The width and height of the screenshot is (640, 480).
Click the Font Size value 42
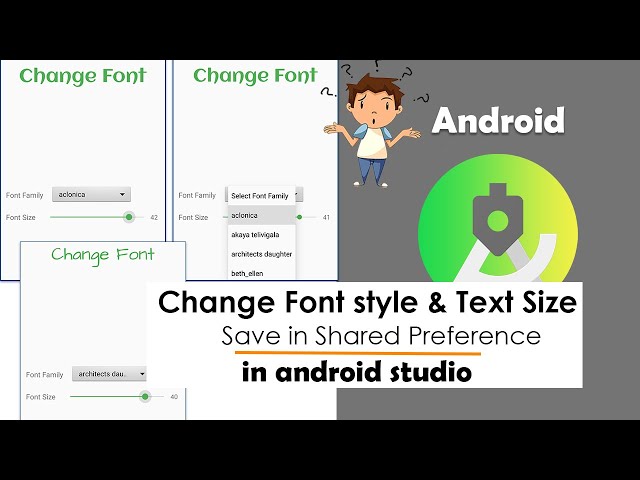tap(154, 218)
